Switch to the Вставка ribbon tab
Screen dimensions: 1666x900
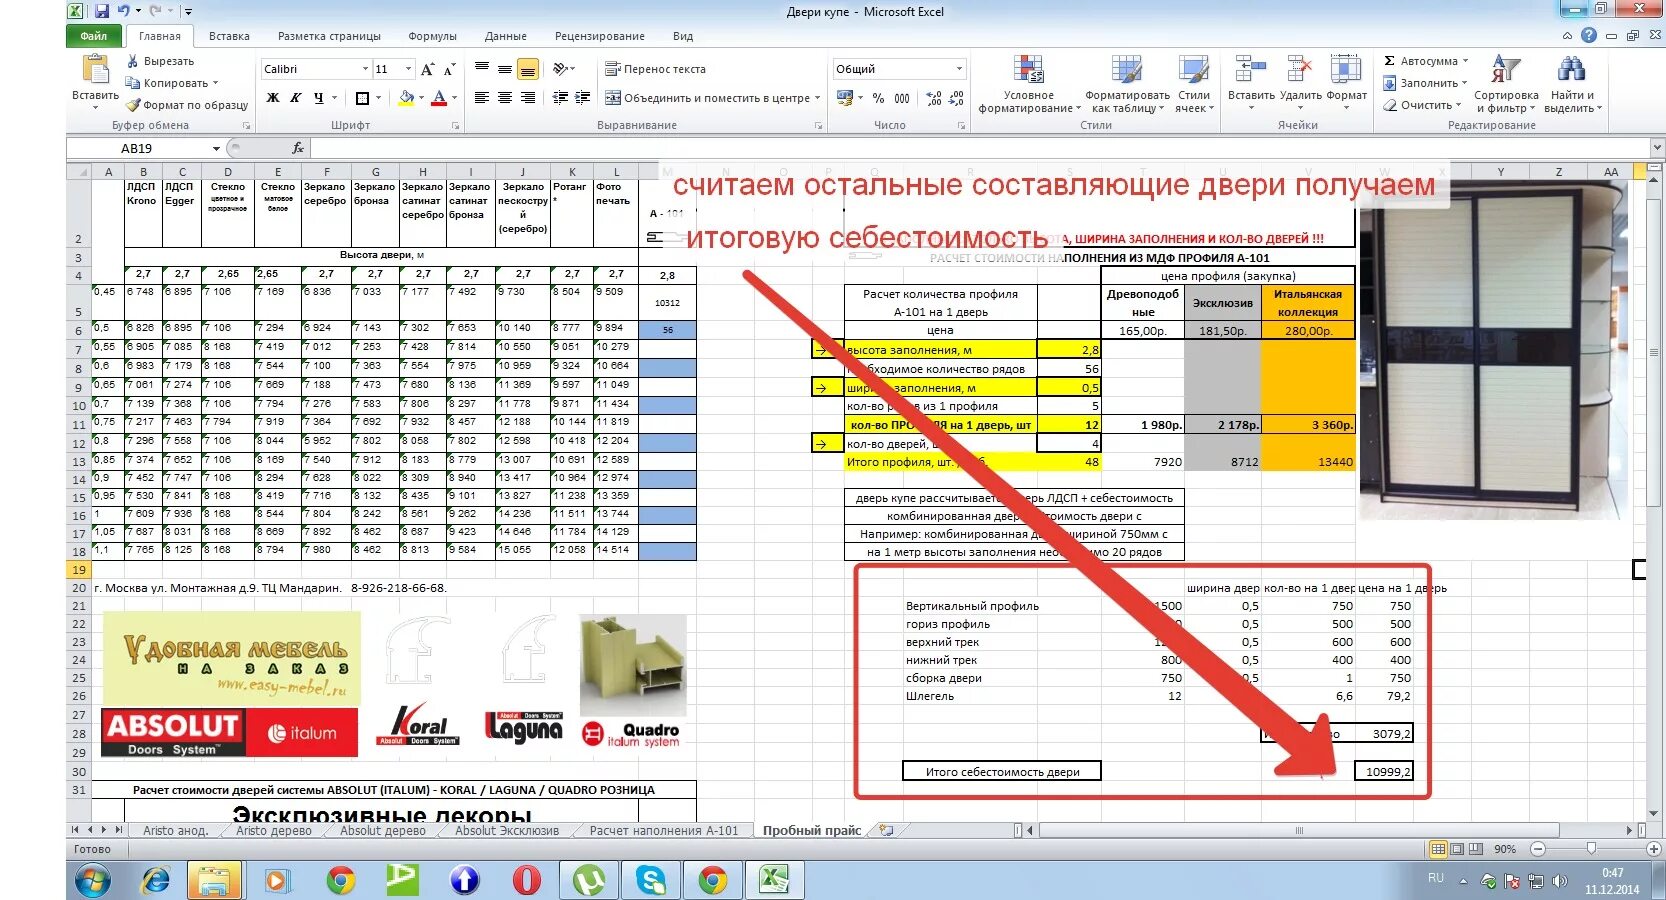pos(229,36)
